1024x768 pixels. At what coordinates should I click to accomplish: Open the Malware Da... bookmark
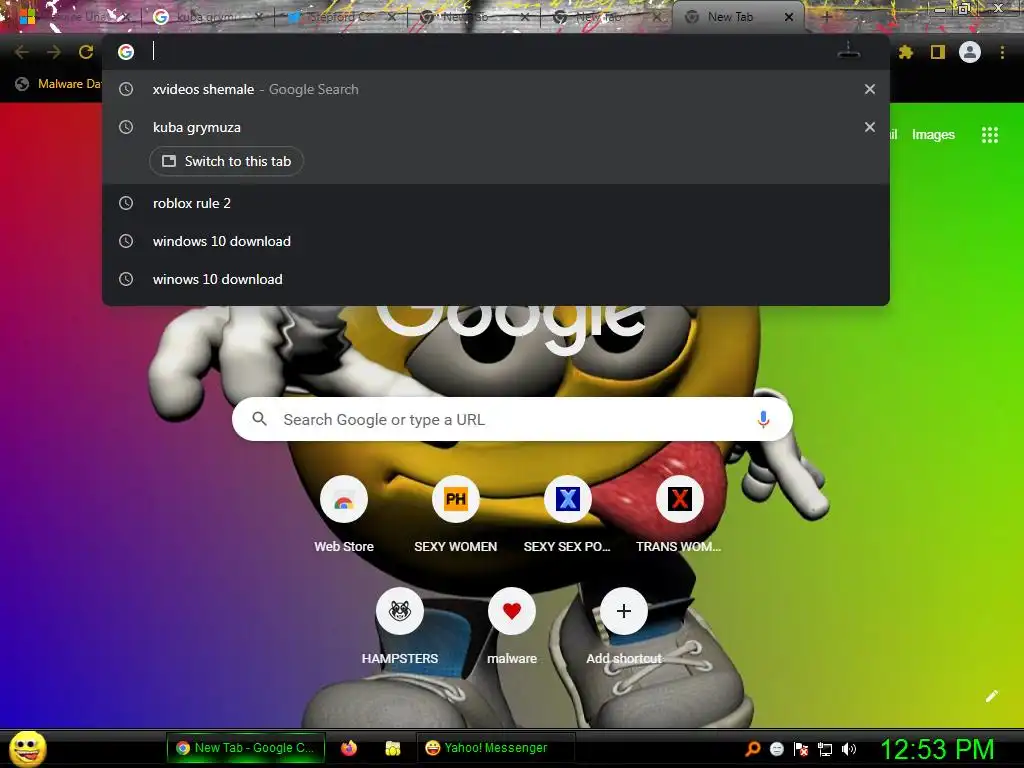[59, 84]
